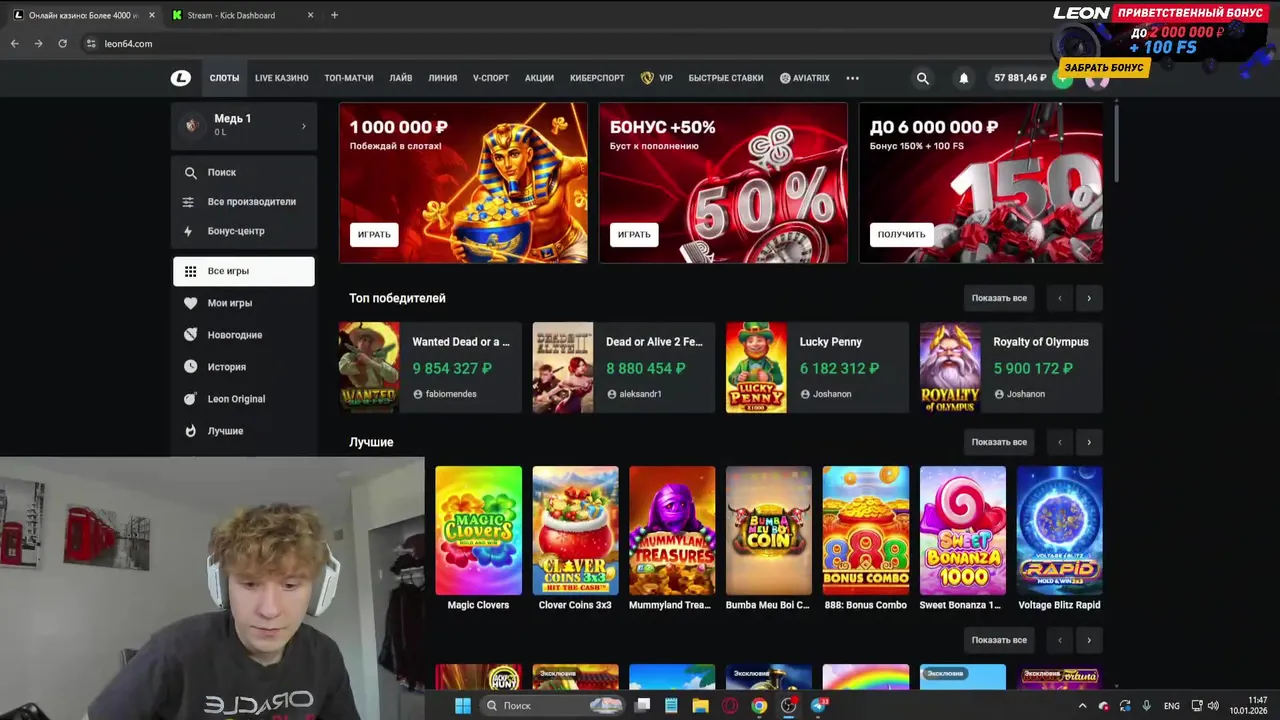
Task: Open Opera from the taskbar
Action: 730,706
